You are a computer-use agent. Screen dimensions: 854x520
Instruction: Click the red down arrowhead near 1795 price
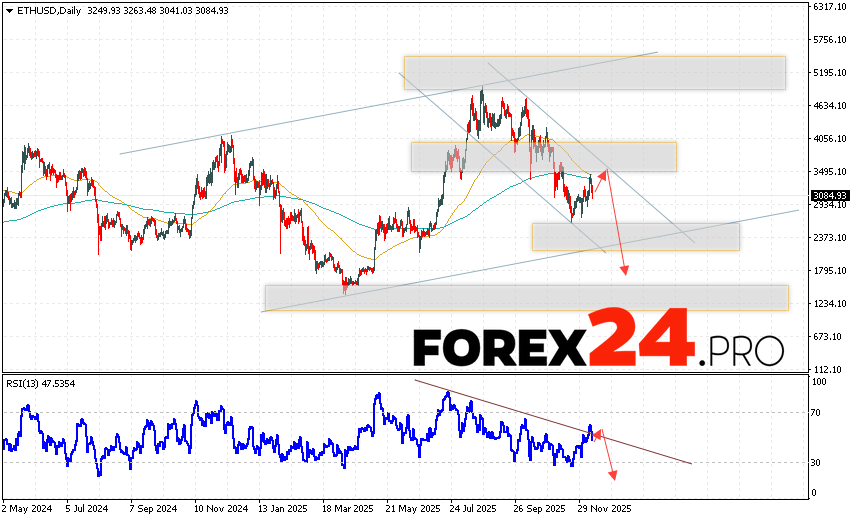tap(627, 269)
